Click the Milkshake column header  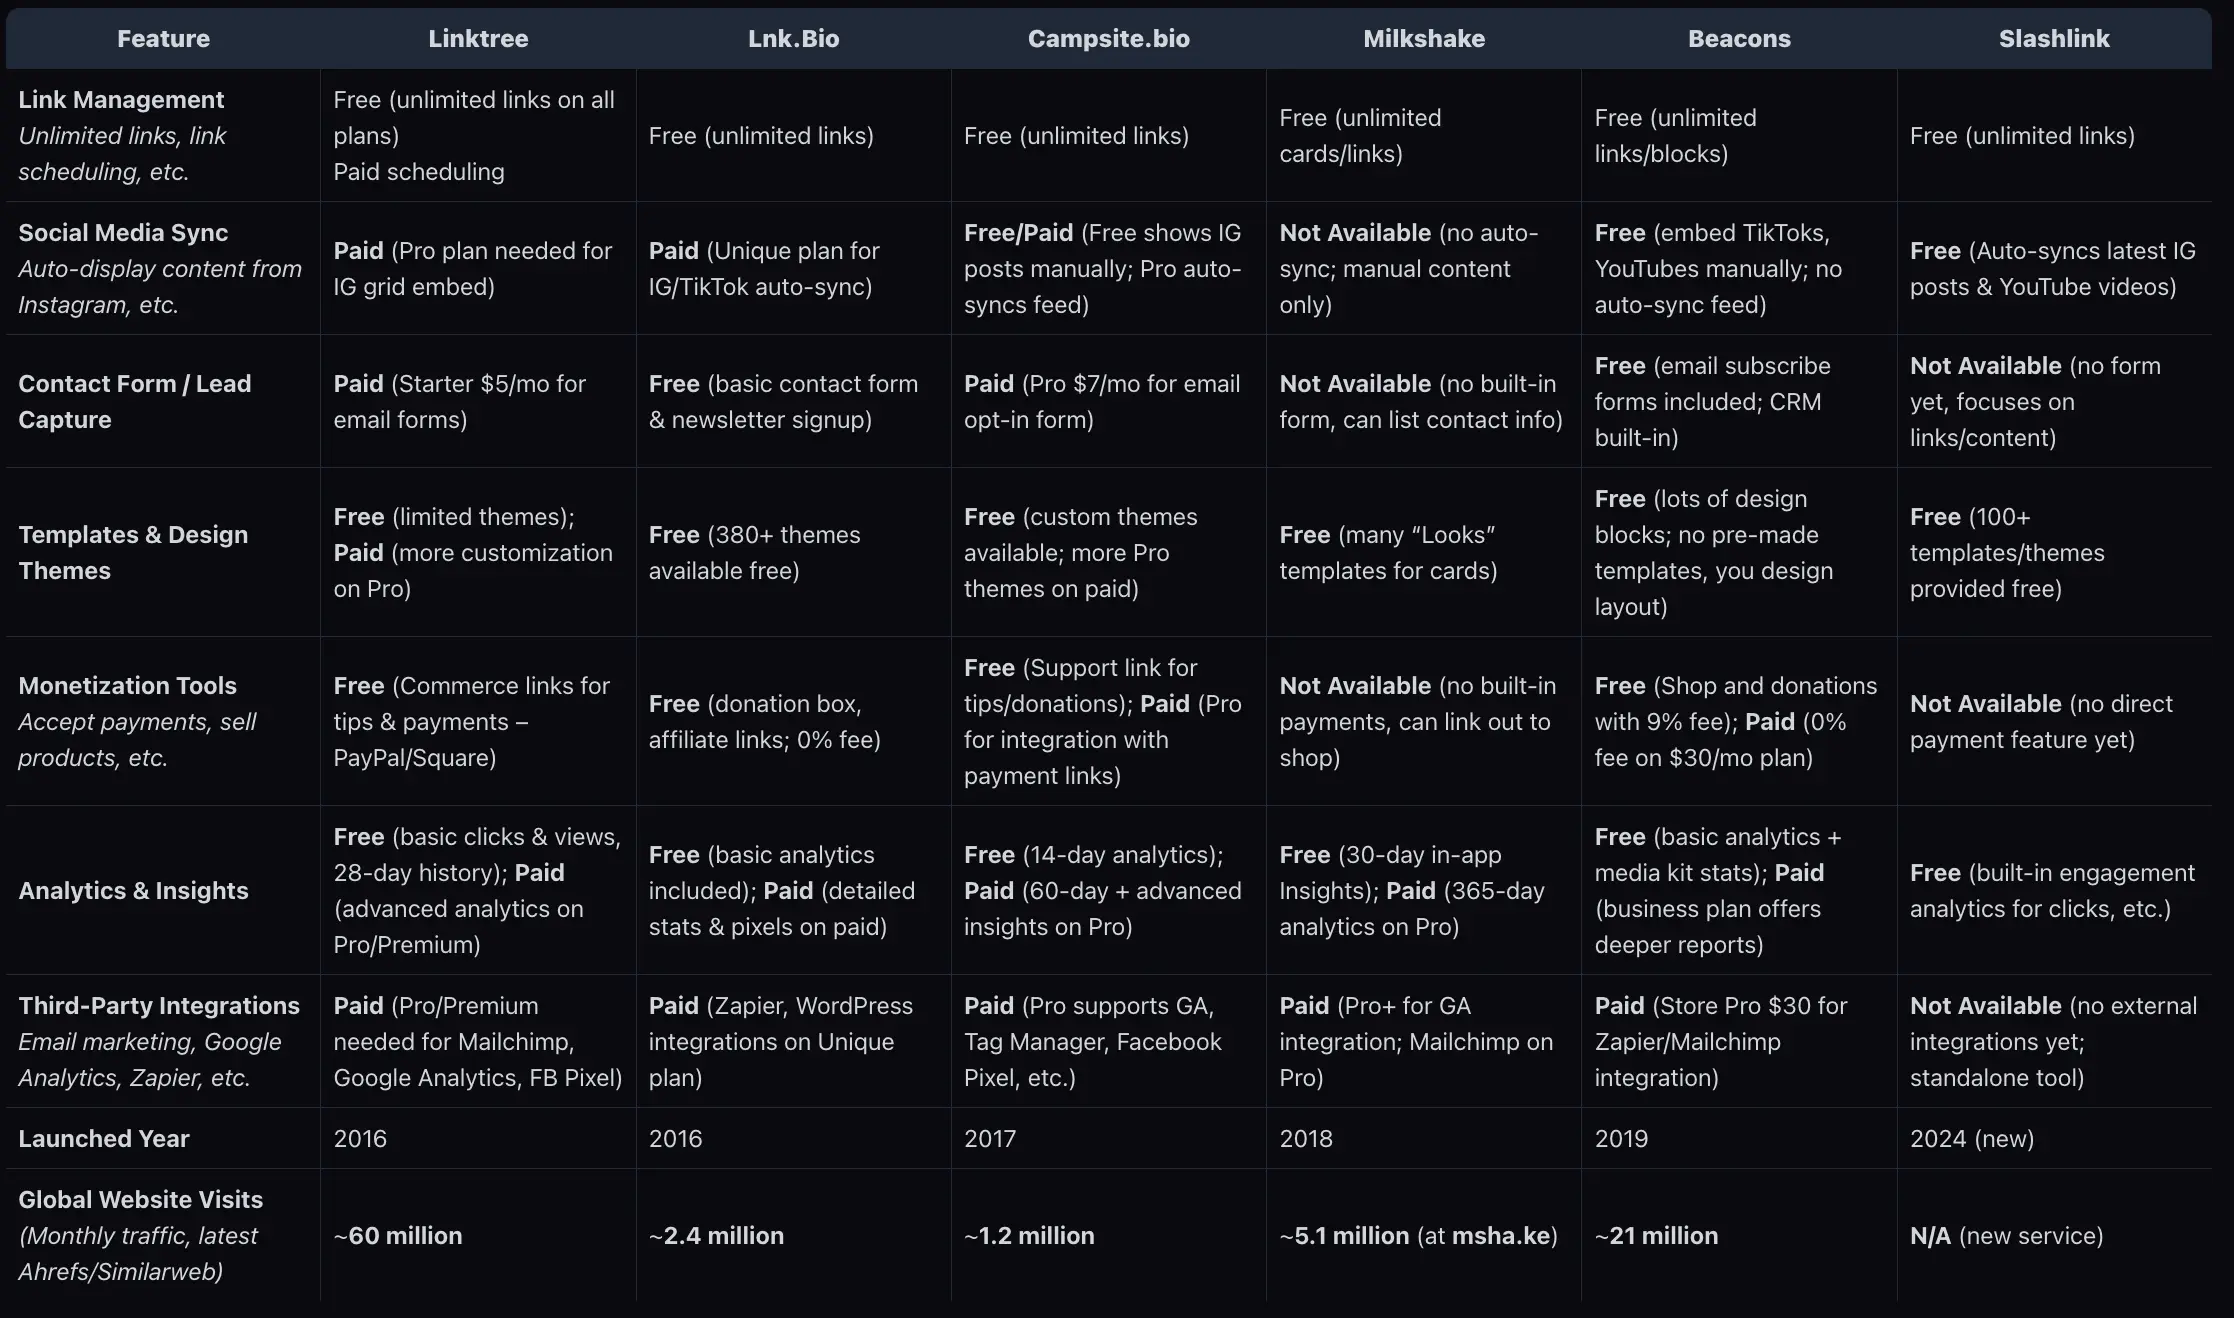(x=1424, y=39)
